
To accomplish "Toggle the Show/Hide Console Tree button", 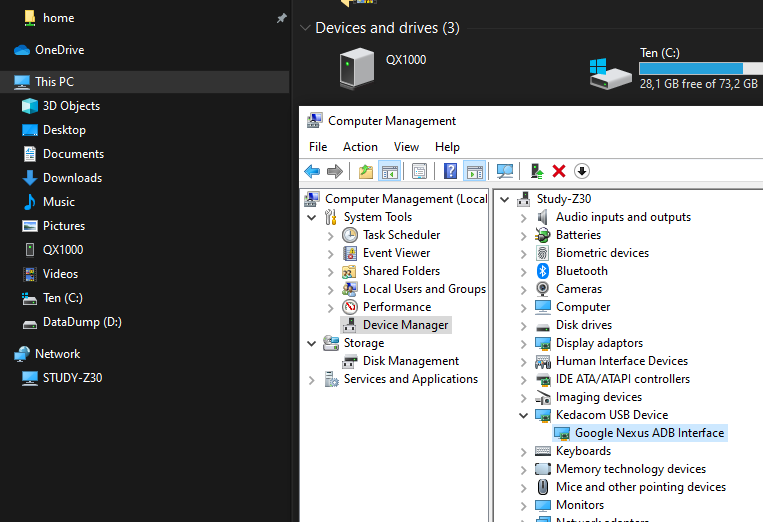I will pyautogui.click(x=390, y=171).
